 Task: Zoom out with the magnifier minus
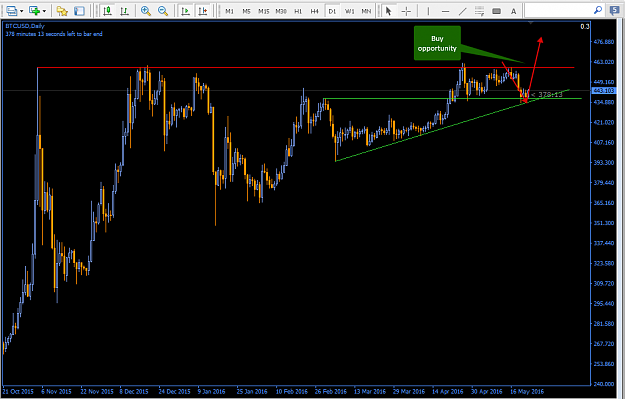163,11
